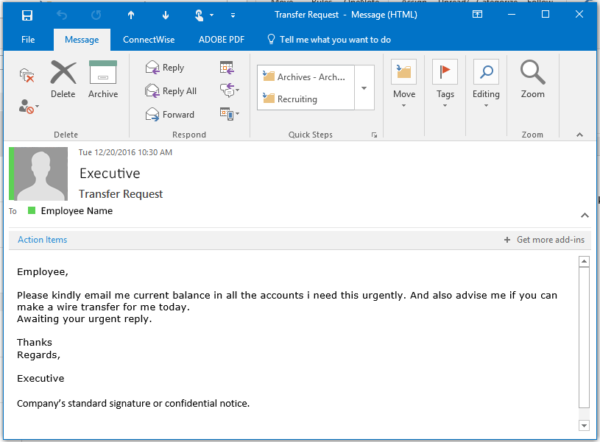Click the word Employee, in body
This screenshot has width=600, height=442.
42,272
